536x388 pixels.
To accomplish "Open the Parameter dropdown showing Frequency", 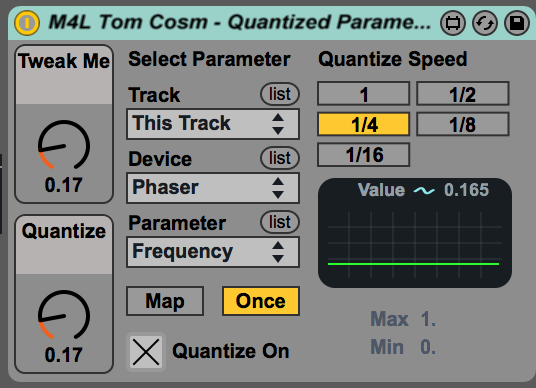I will pyautogui.click(x=213, y=252).
